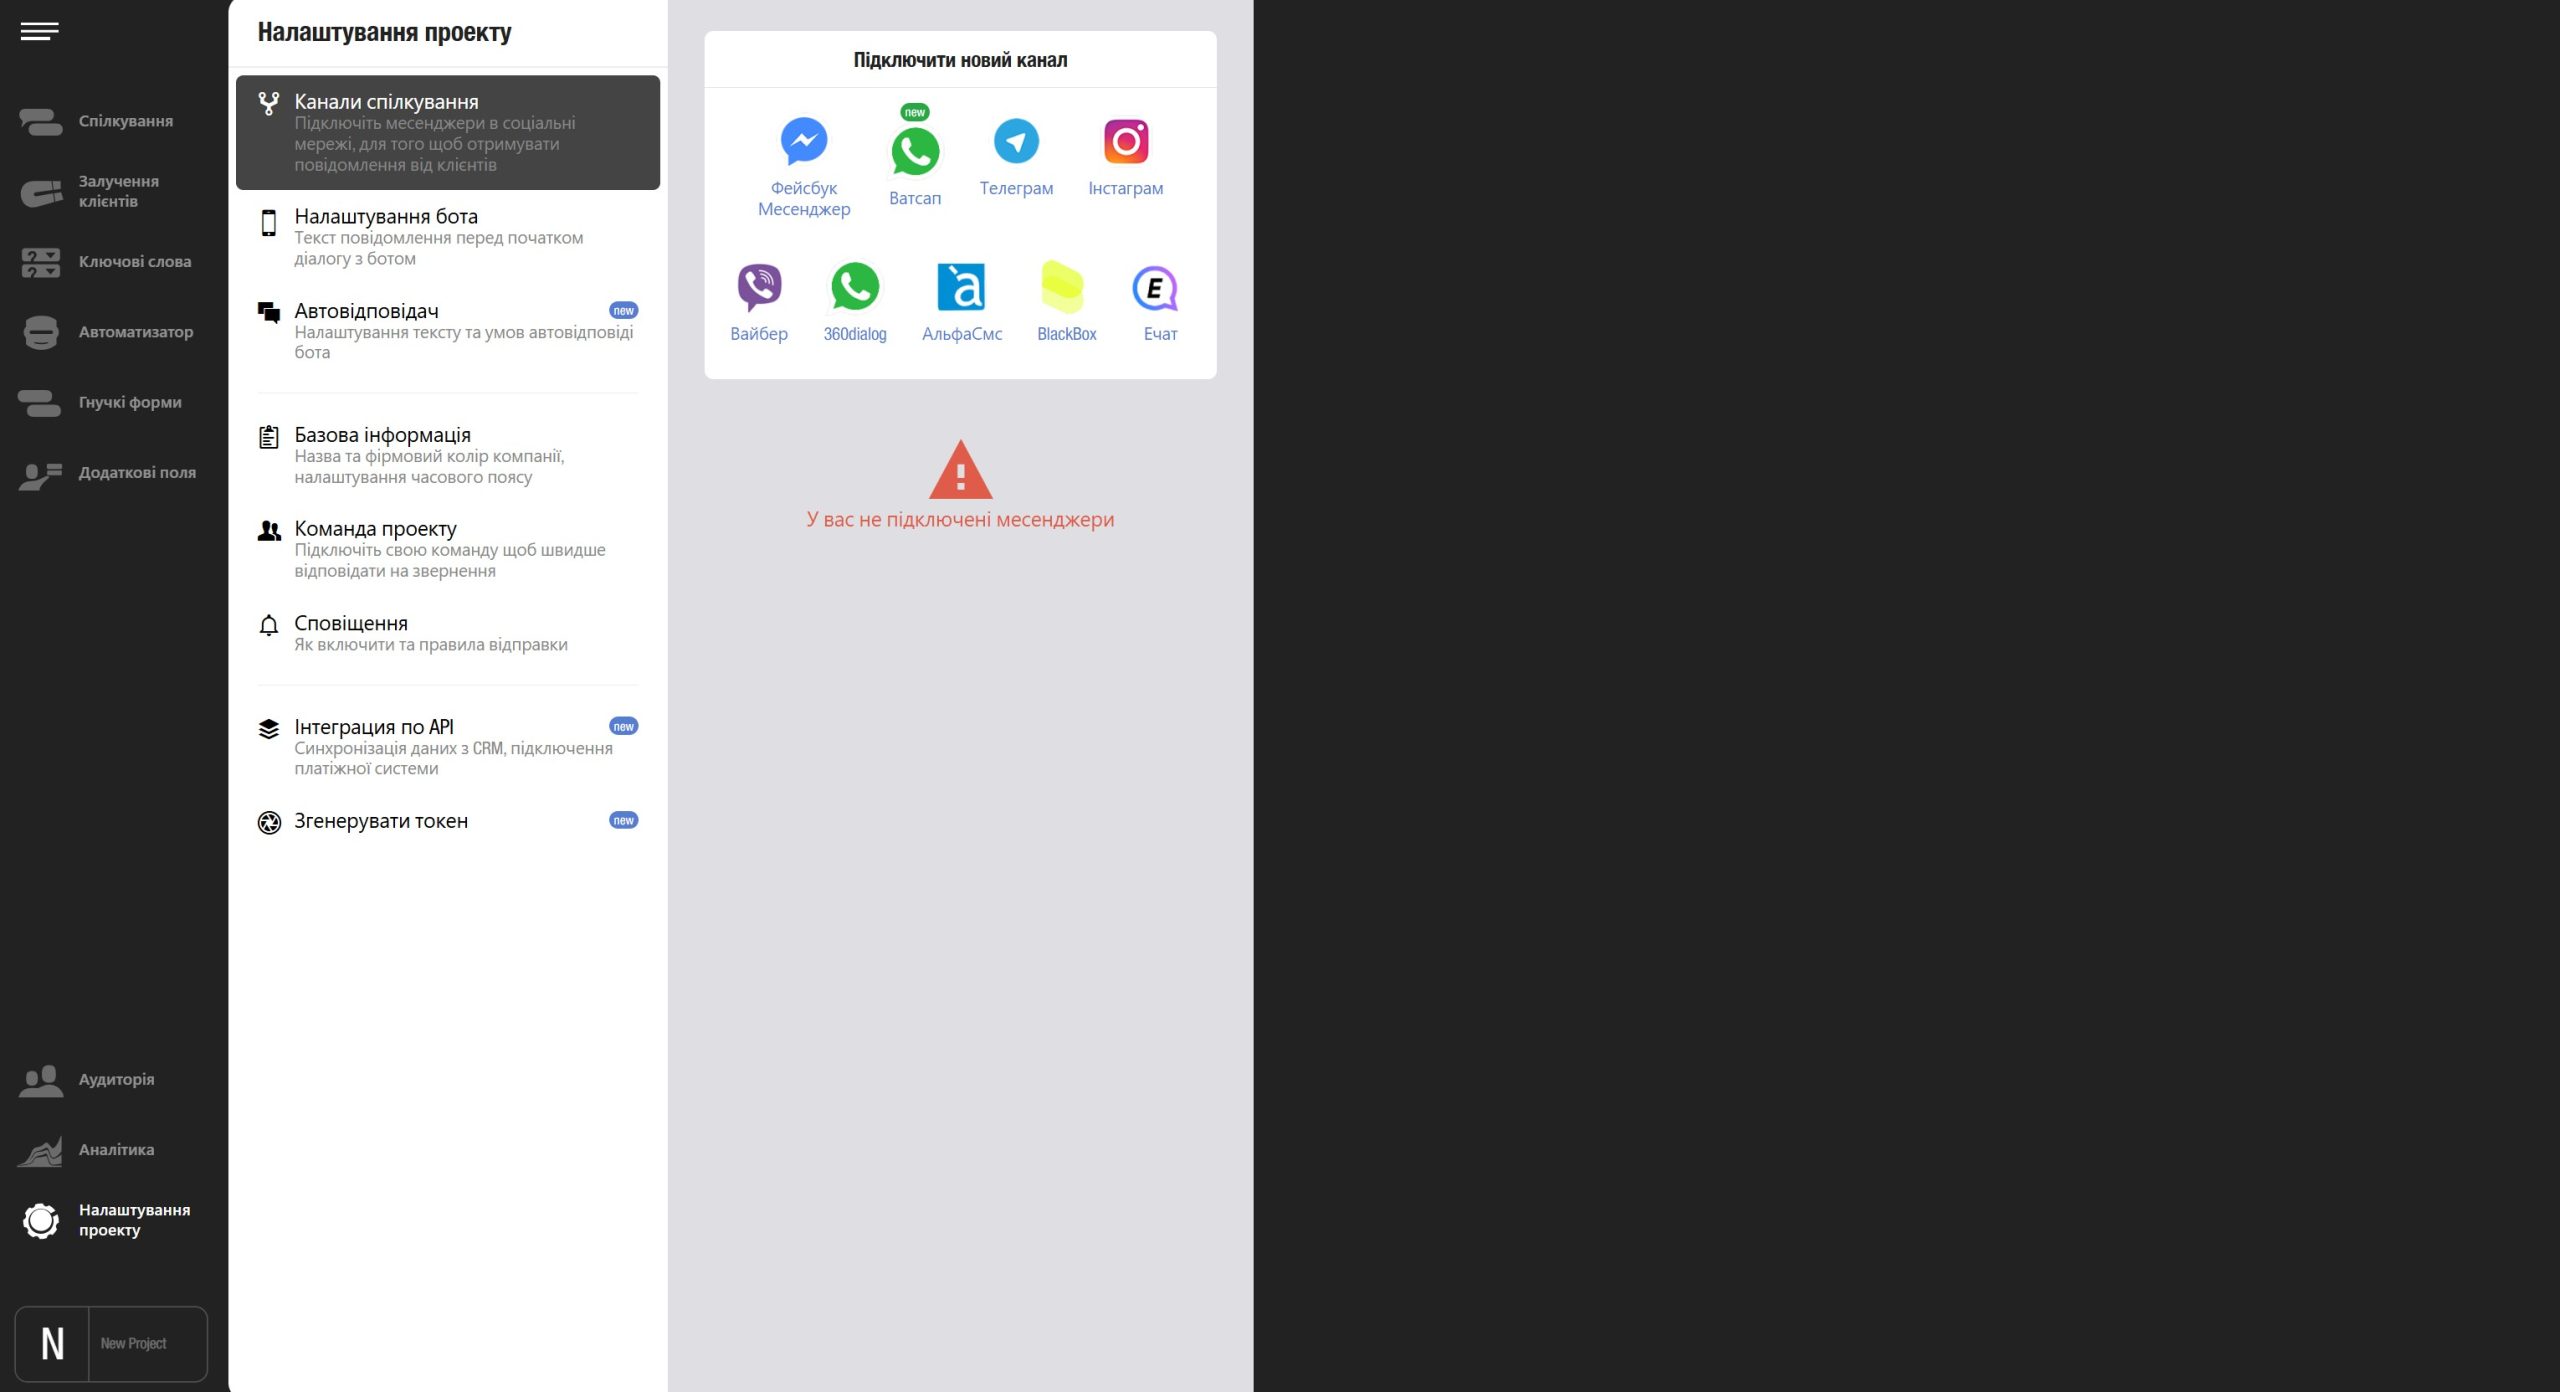Viewport: 2560px width, 1392px height.
Task: Click the green new badge above Ватсап
Action: point(914,113)
